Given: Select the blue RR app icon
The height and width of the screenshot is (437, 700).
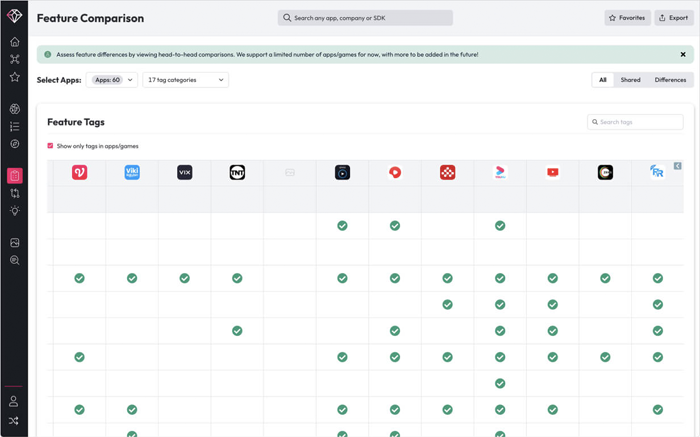Looking at the screenshot, I should [657, 171].
